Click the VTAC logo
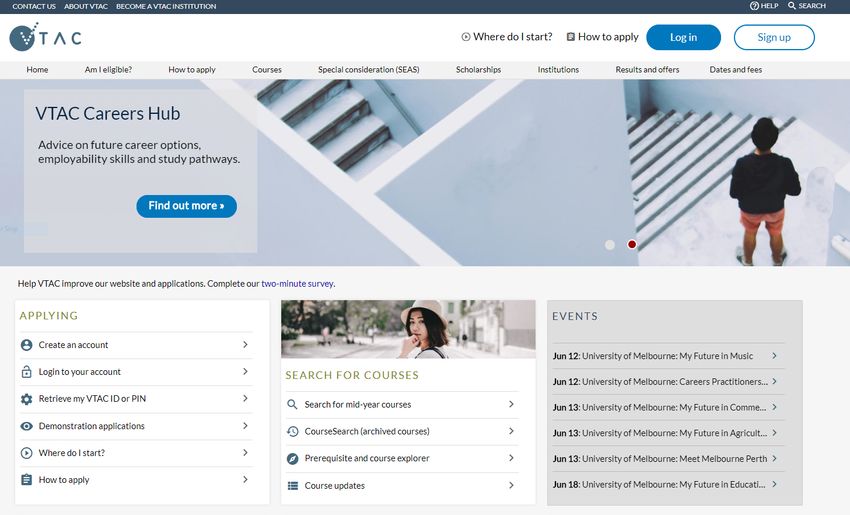The height and width of the screenshot is (515, 850). tap(46, 37)
